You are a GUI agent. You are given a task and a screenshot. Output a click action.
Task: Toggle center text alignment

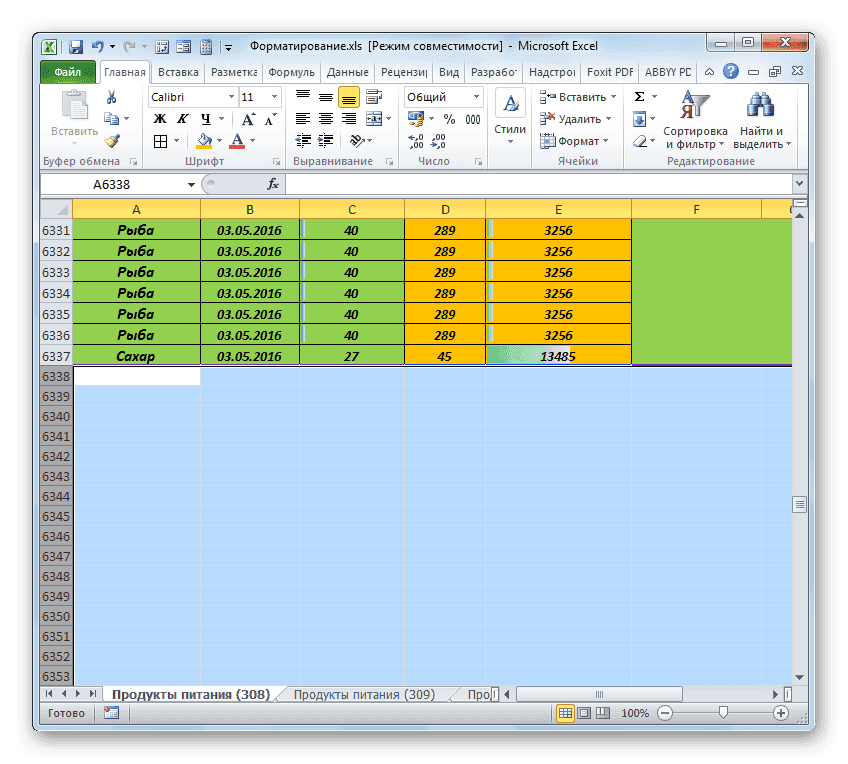(x=324, y=118)
